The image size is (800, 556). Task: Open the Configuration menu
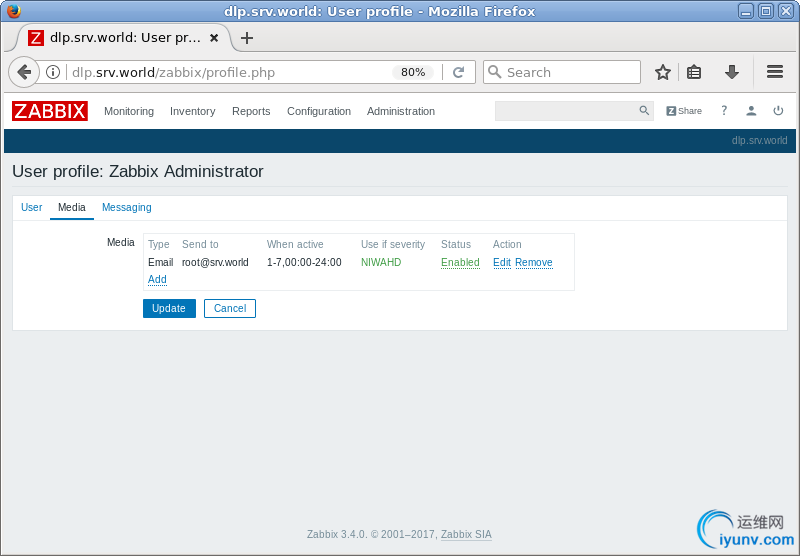click(x=319, y=111)
